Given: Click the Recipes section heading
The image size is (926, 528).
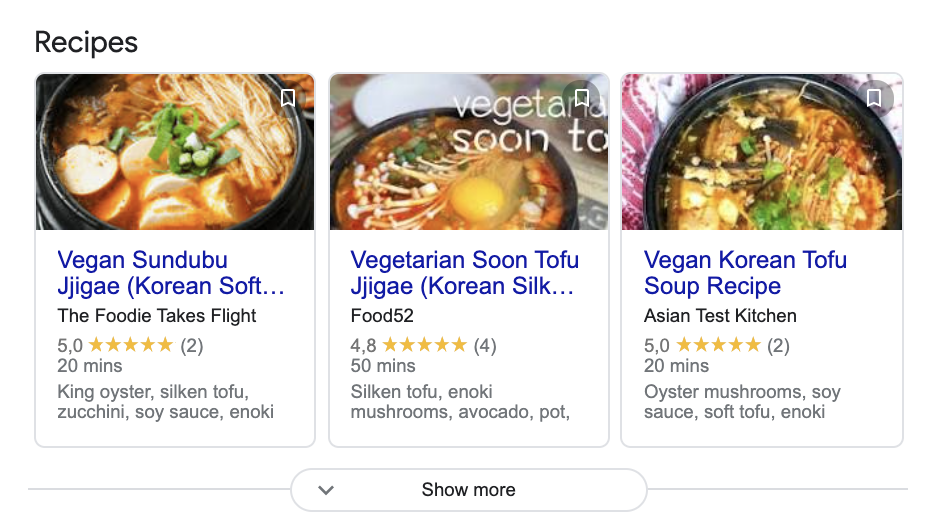Looking at the screenshot, I should pyautogui.click(x=86, y=43).
